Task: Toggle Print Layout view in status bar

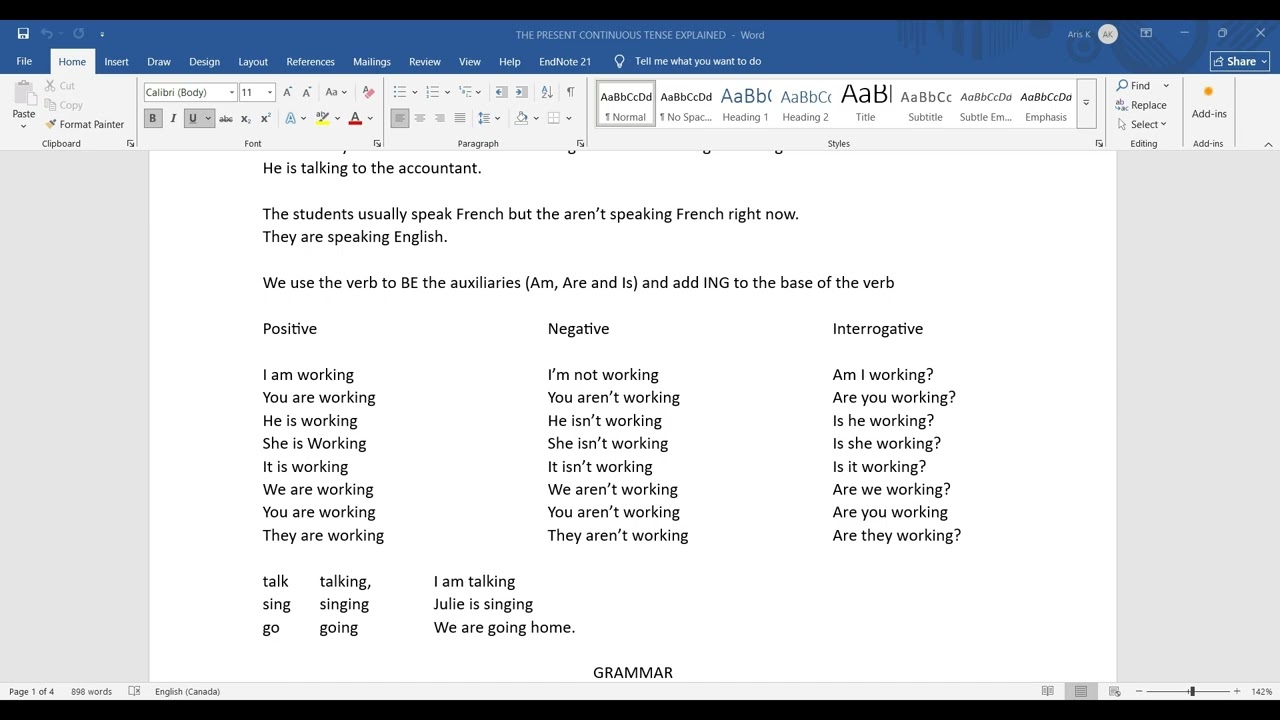Action: (x=1081, y=691)
